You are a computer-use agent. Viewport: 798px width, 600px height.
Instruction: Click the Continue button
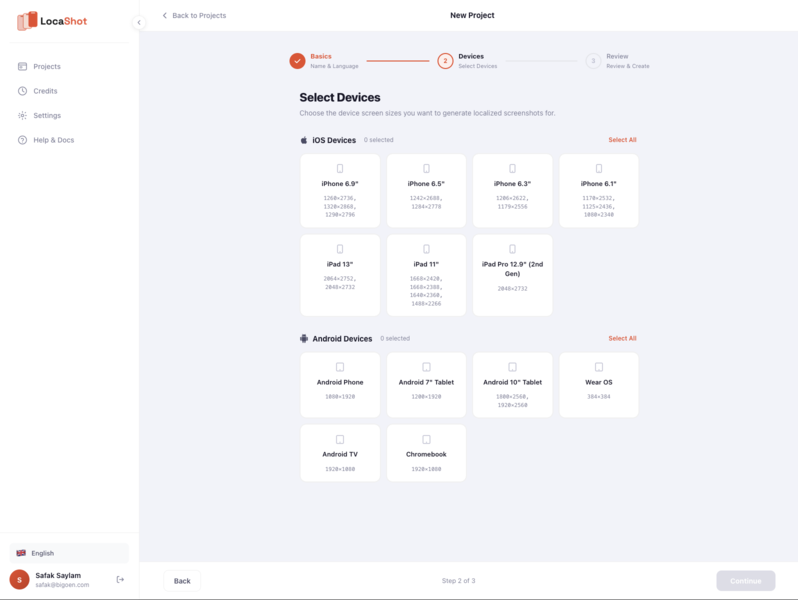click(x=745, y=581)
